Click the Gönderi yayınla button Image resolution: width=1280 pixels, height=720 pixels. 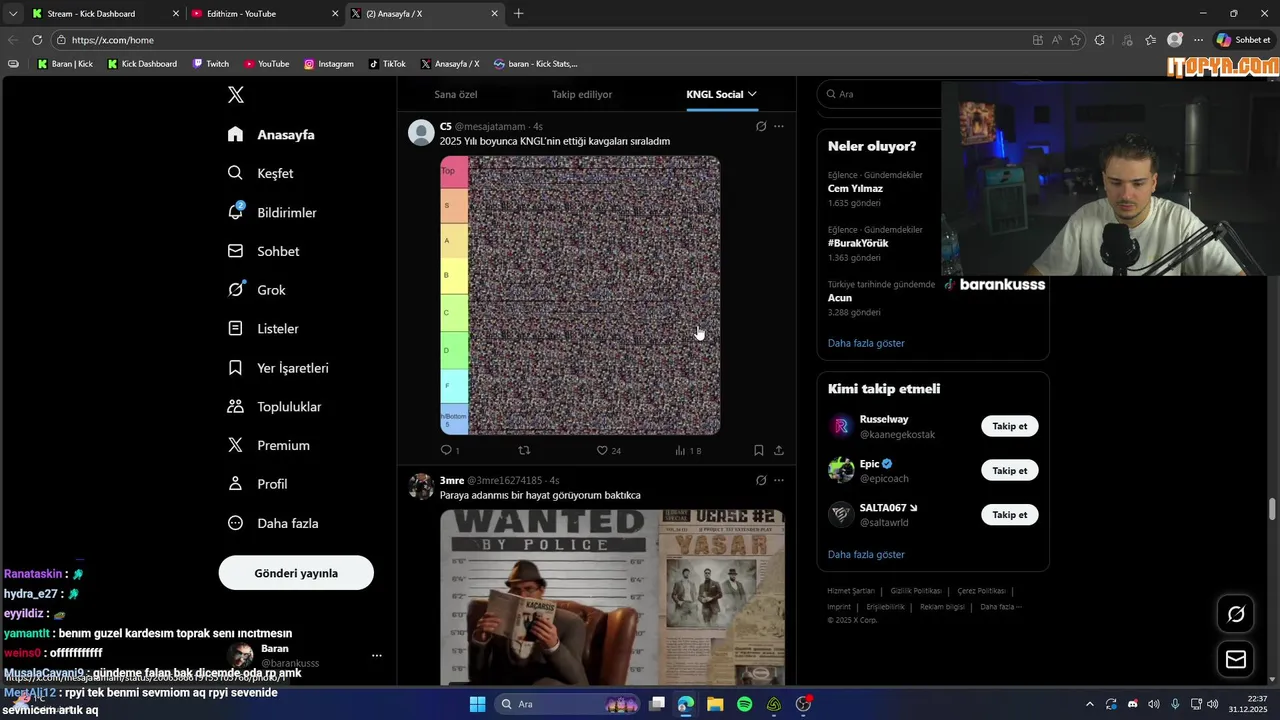(296, 573)
